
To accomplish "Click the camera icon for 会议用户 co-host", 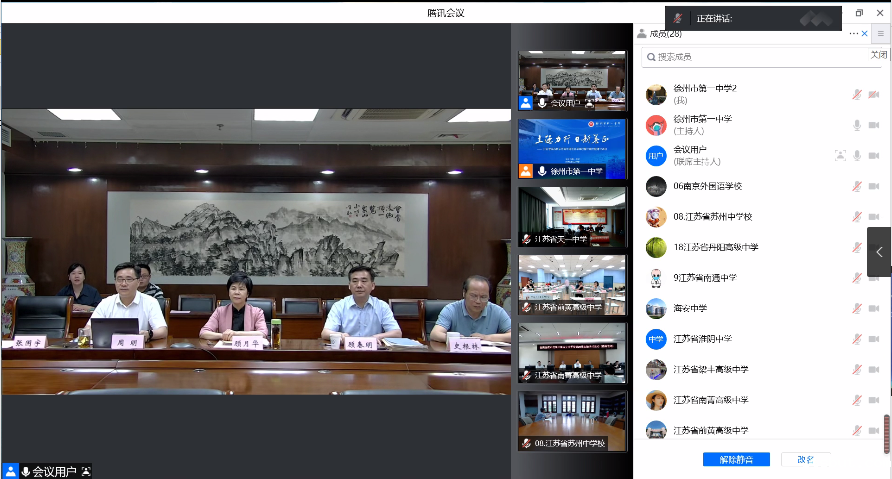I will [874, 156].
